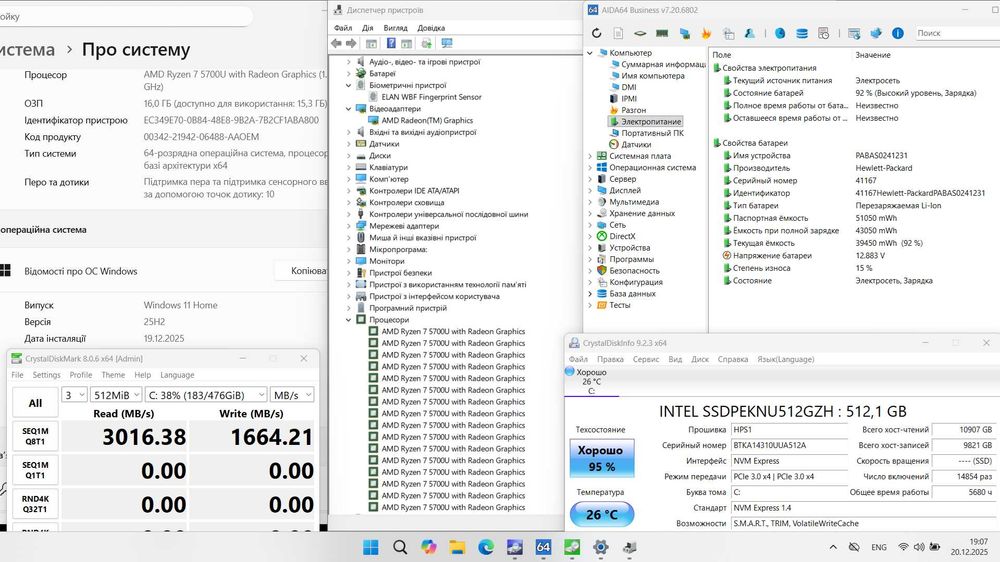Open the MB/s unit dropdown
This screenshot has width=1000, height=562.
[291, 395]
